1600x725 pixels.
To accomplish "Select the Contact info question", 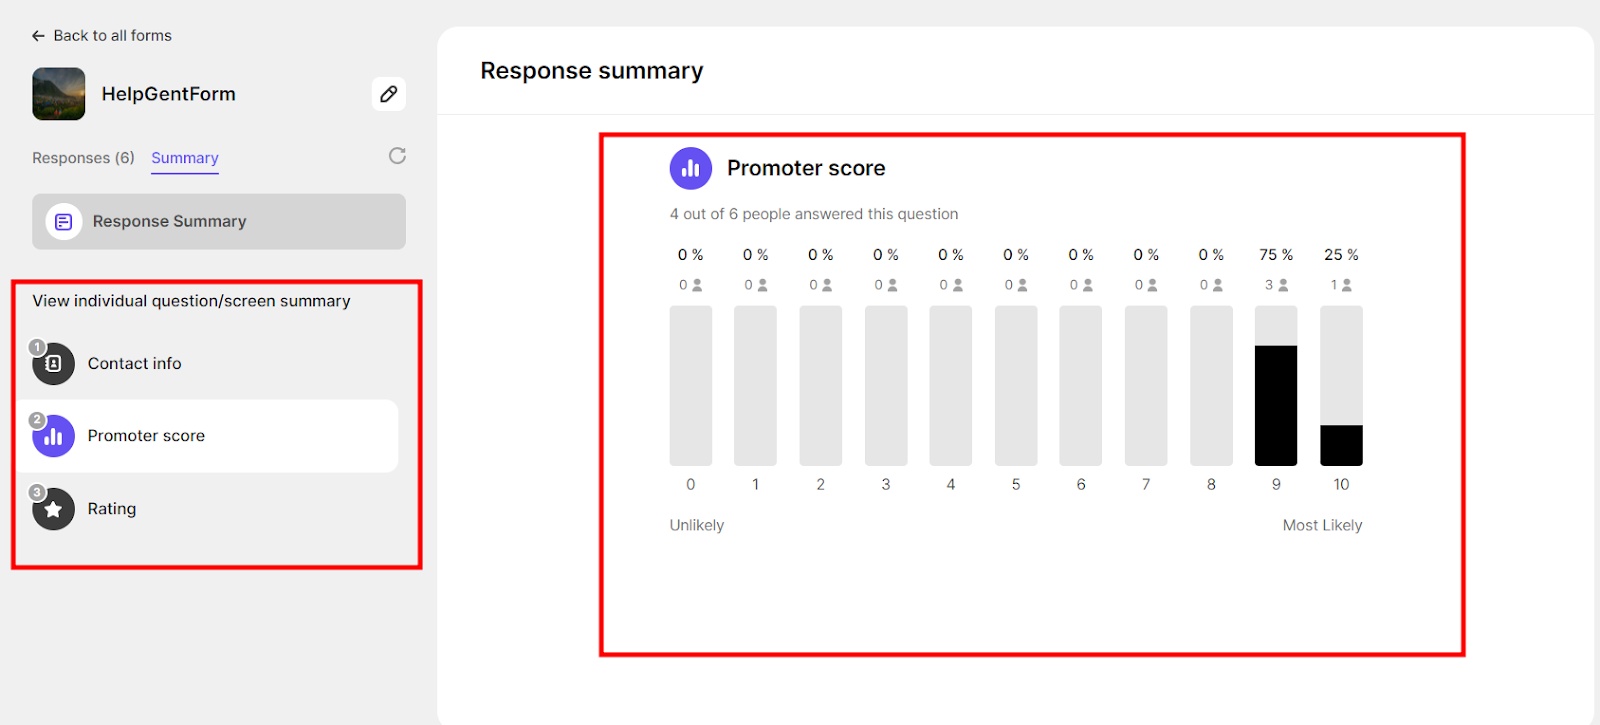I will [x=135, y=364].
